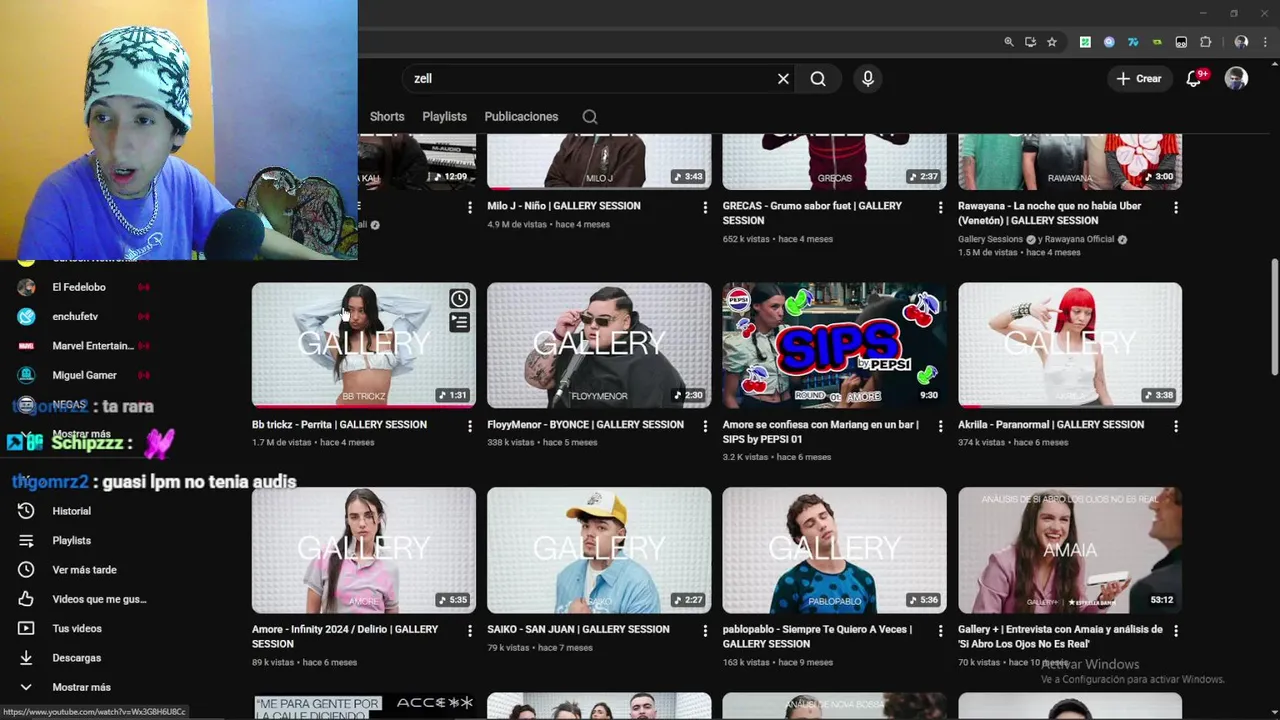Play the Bb trickz - Perrita thumbnail

pos(363,345)
